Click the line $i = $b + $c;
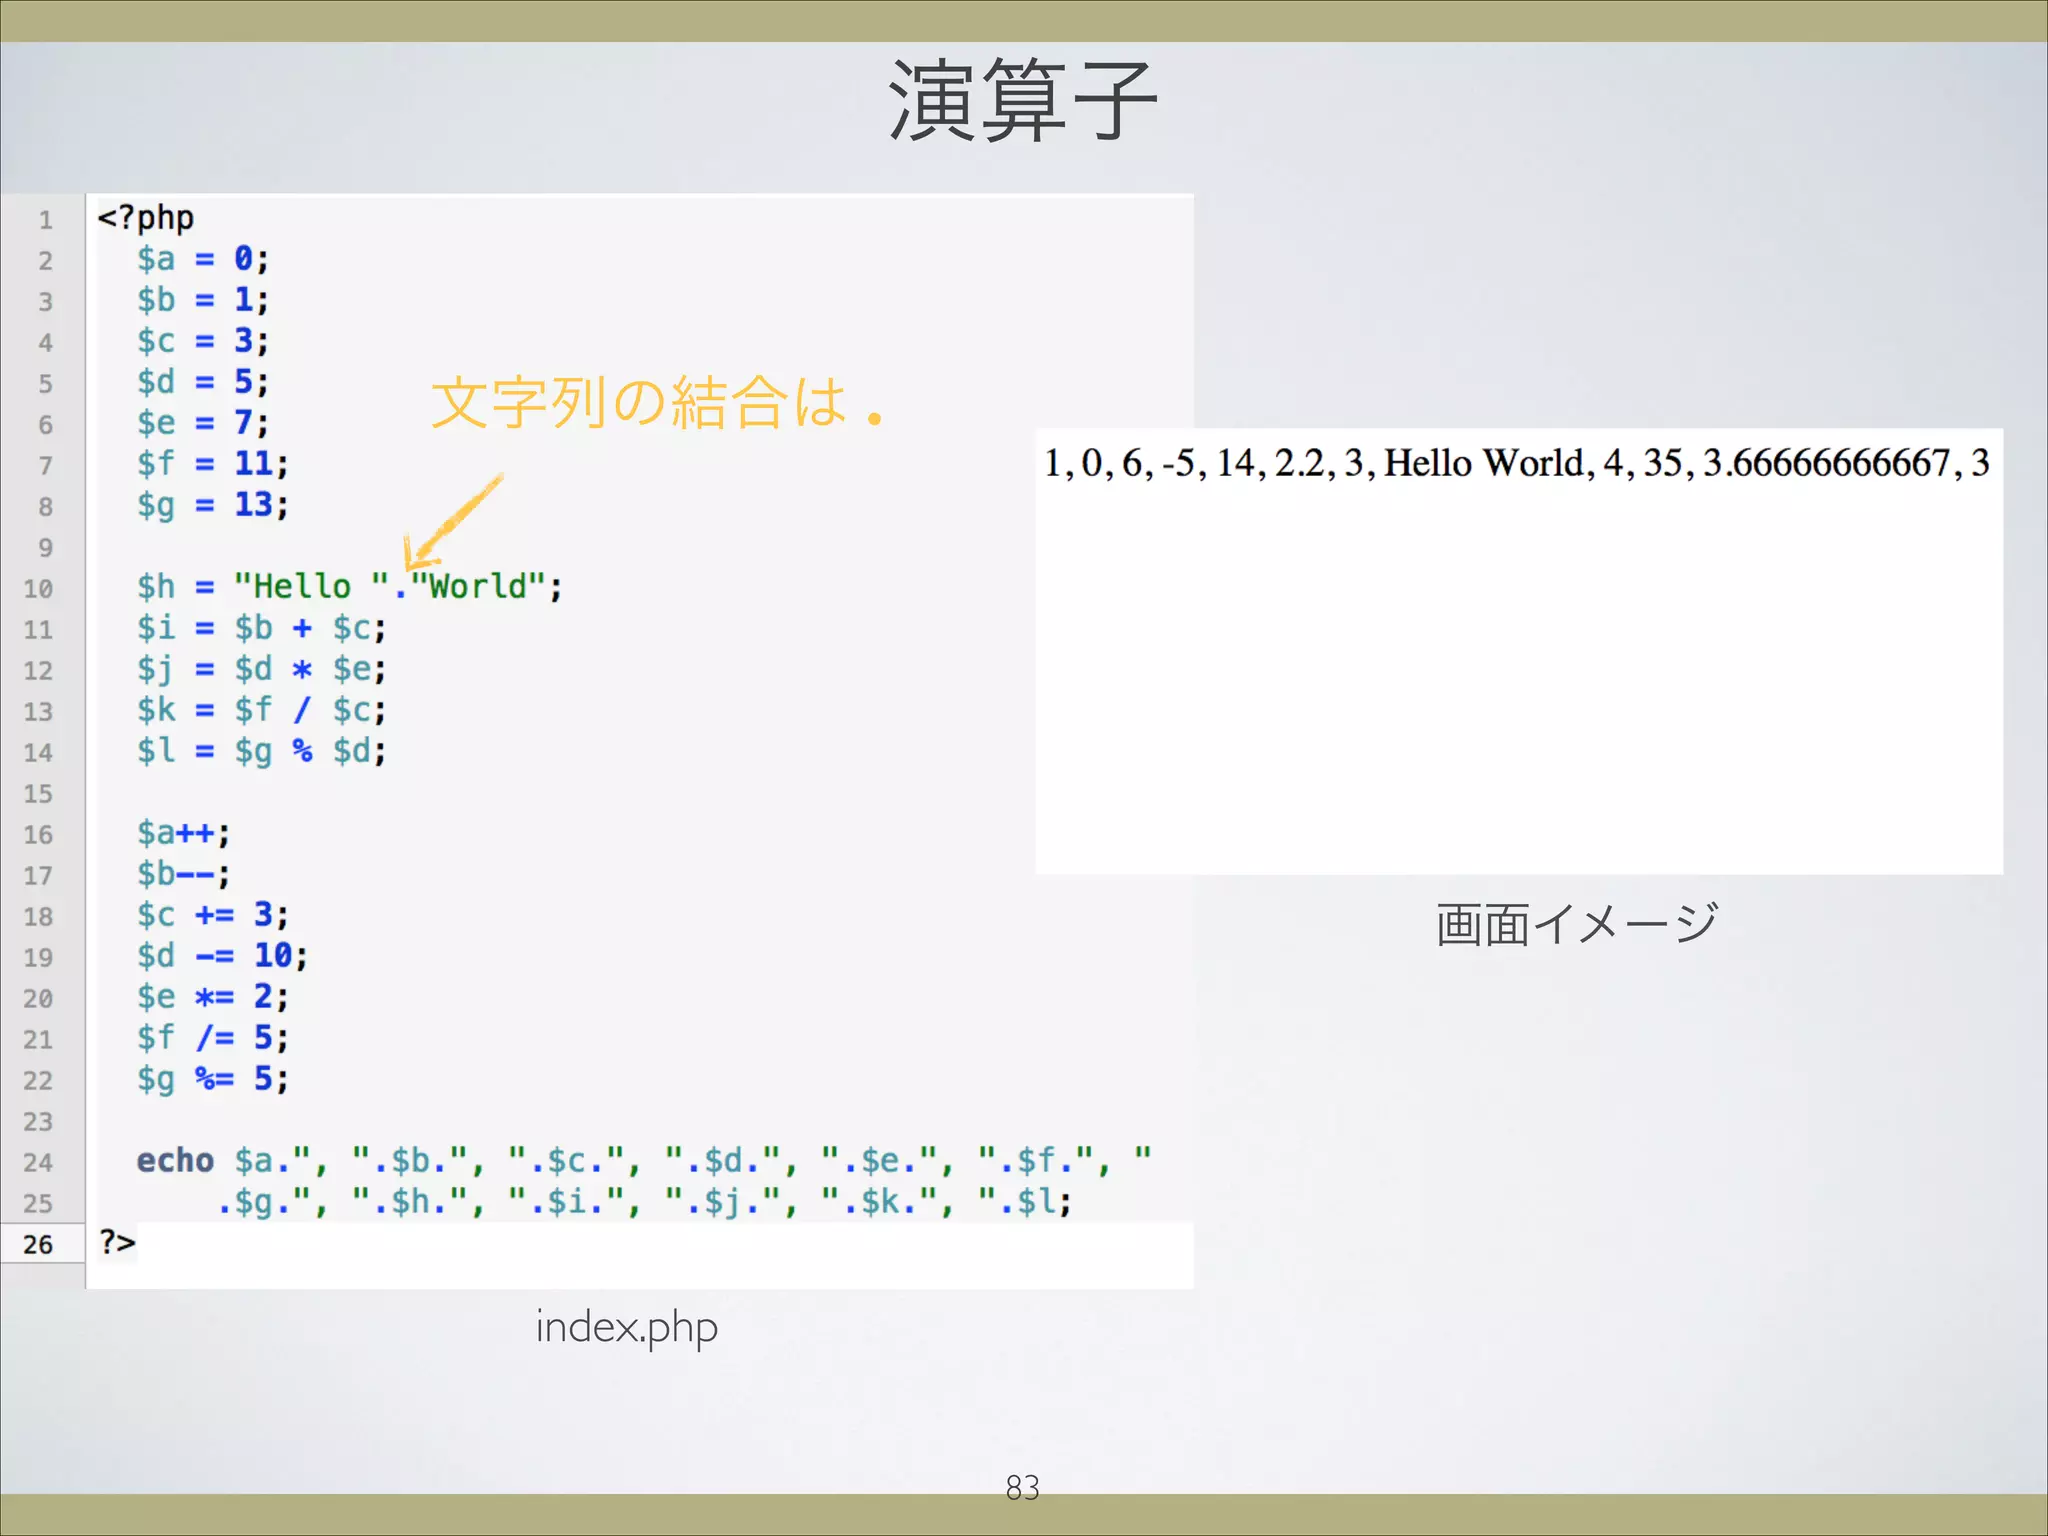Image resolution: width=2048 pixels, height=1536 pixels. pyautogui.click(x=261, y=628)
